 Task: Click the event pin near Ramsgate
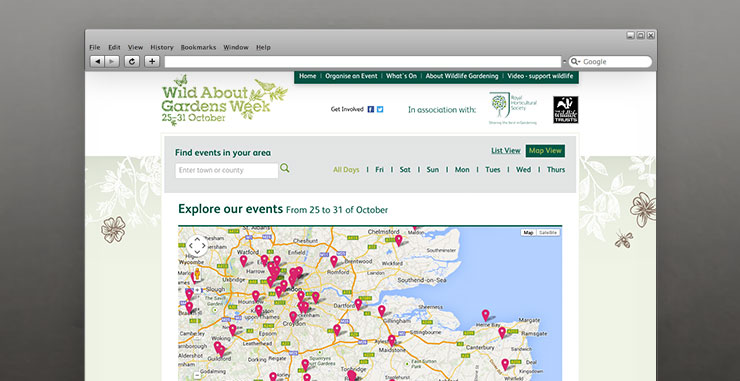pyautogui.click(x=502, y=333)
